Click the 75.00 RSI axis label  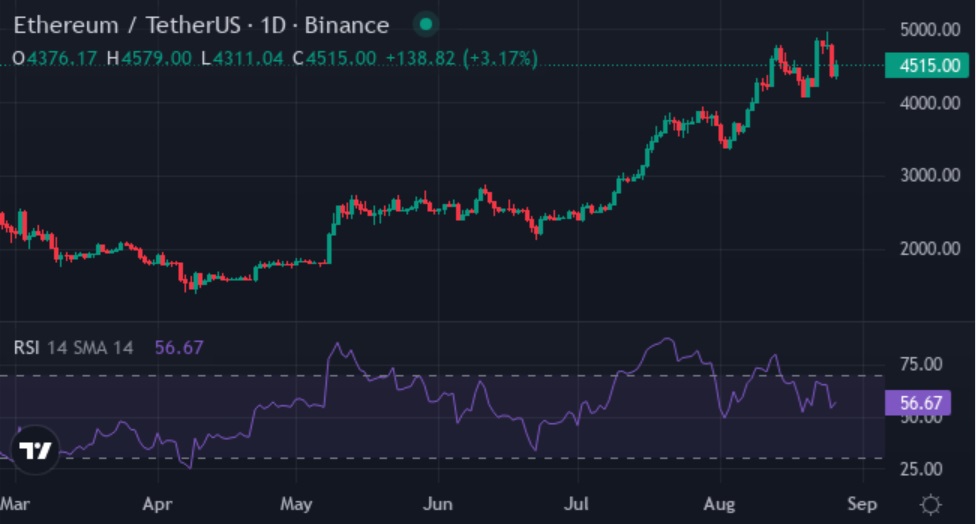tap(921, 364)
